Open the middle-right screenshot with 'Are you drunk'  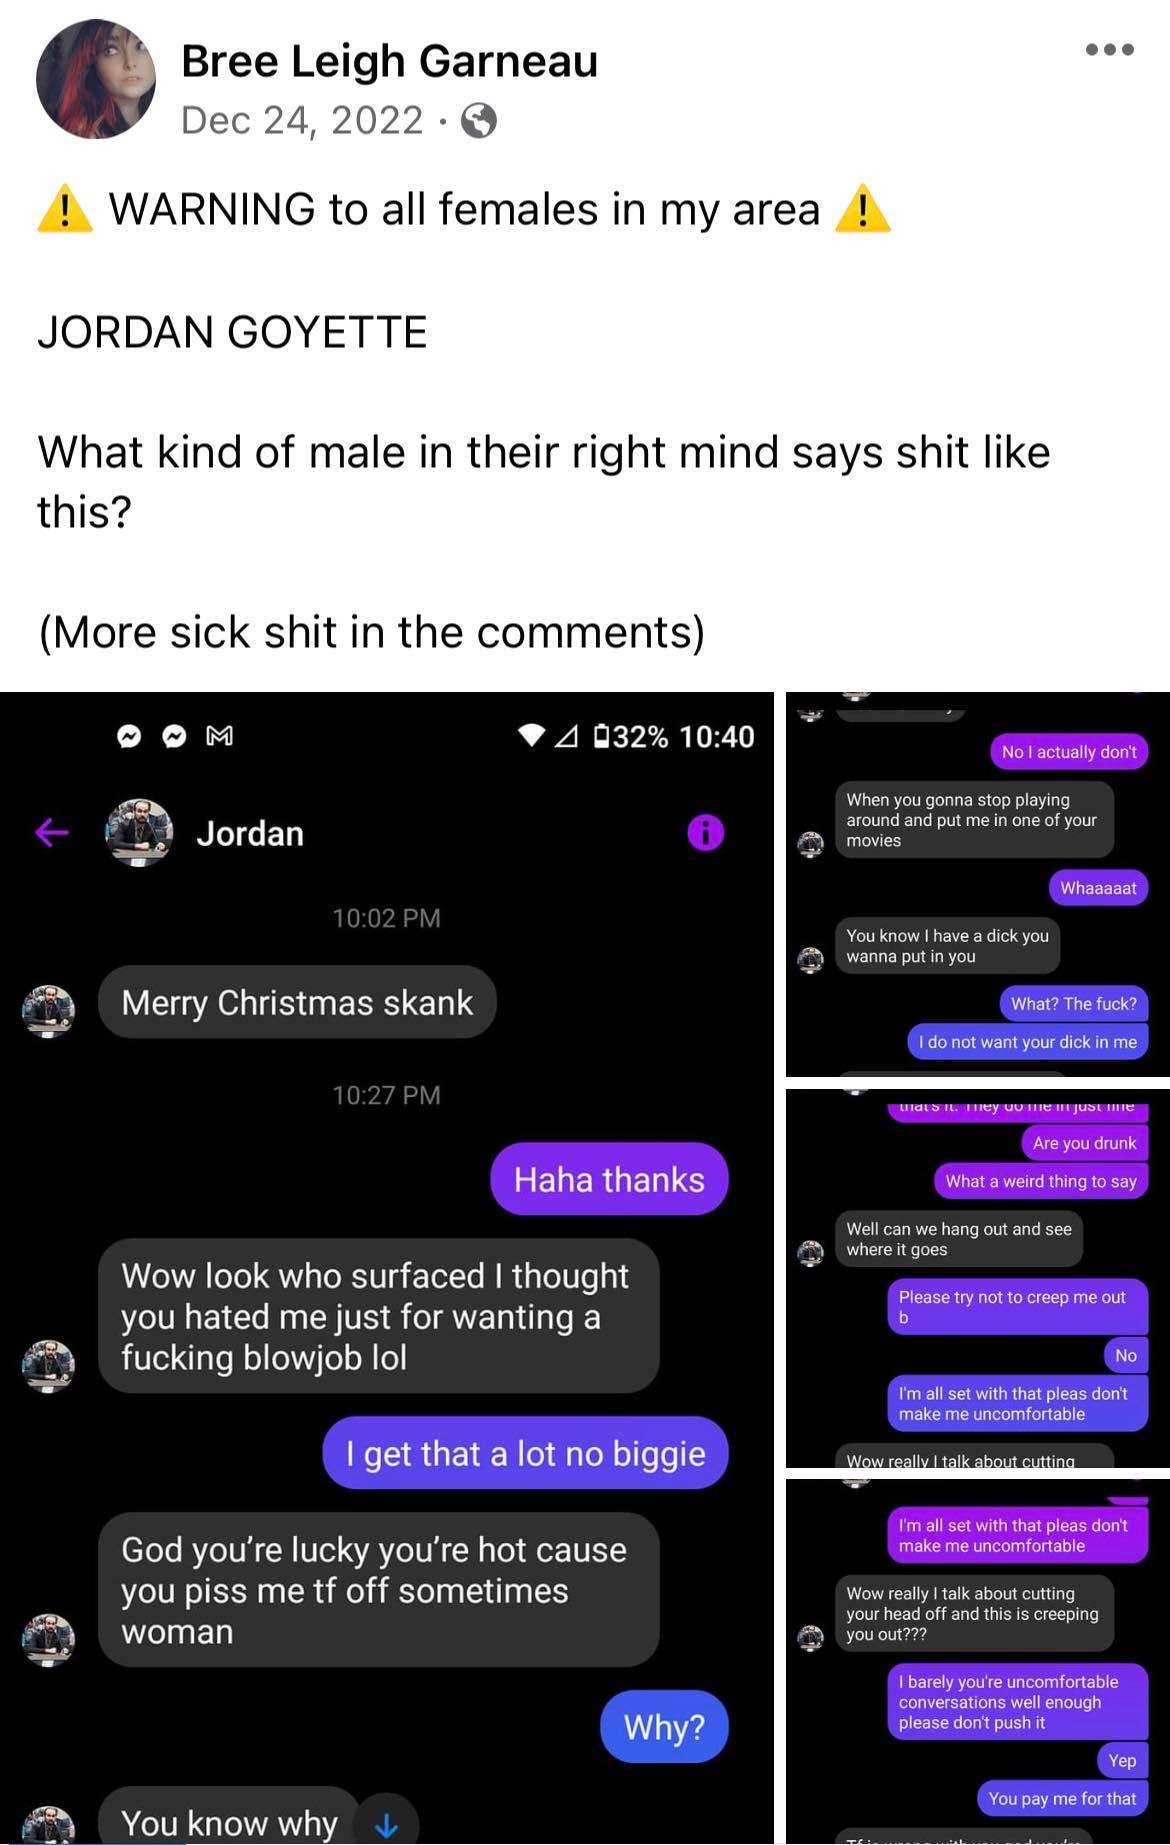978,1278
